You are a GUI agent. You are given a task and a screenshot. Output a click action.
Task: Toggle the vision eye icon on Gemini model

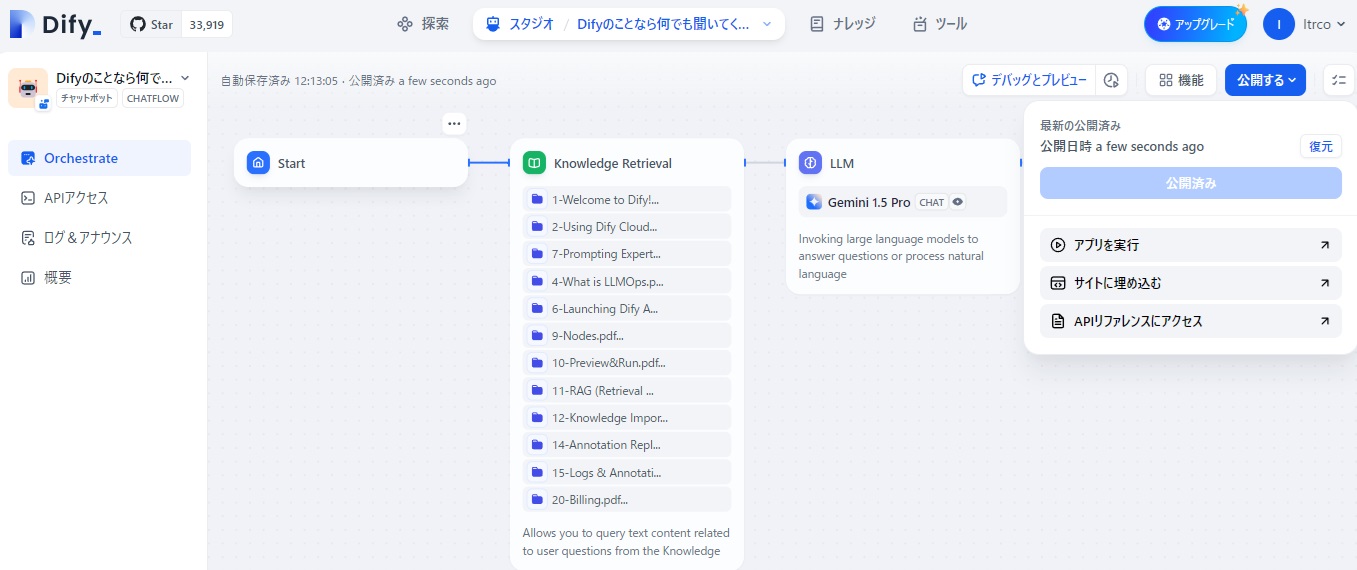point(958,202)
